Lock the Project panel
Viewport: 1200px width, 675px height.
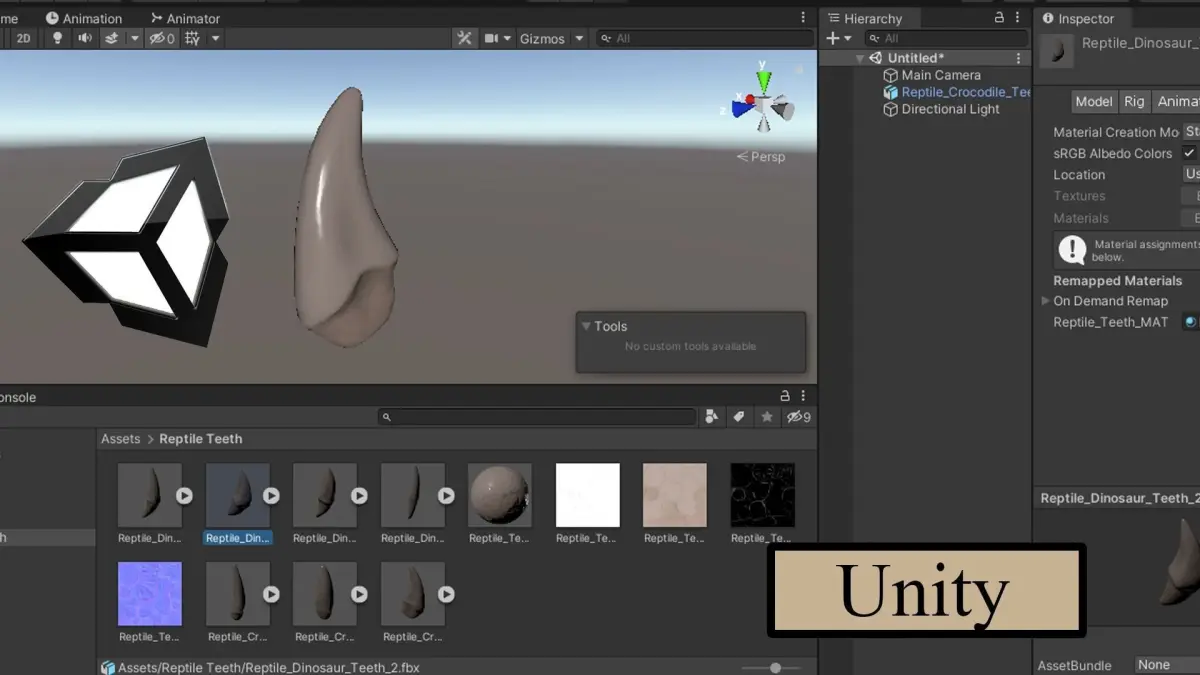pos(785,396)
